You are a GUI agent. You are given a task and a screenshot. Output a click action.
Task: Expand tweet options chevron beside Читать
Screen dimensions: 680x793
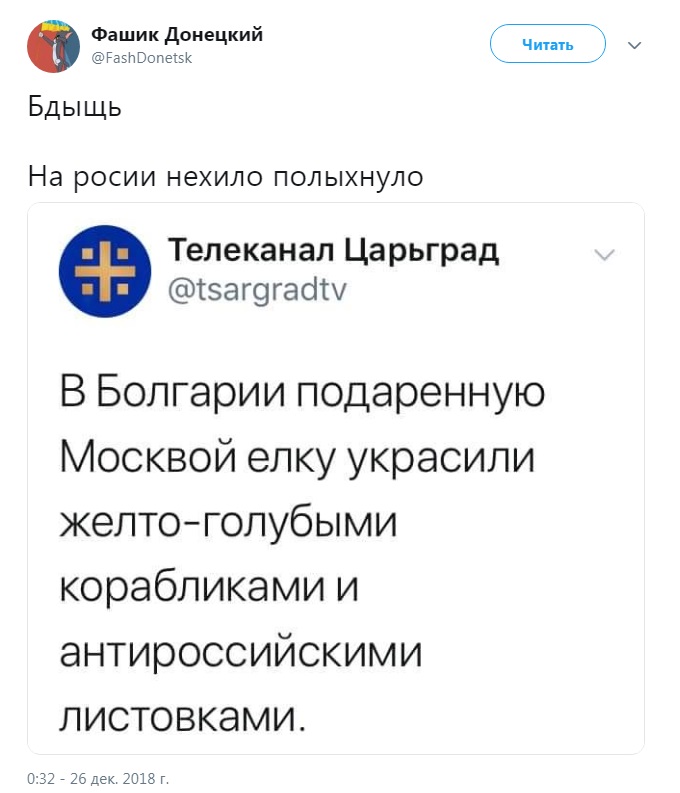click(633, 45)
